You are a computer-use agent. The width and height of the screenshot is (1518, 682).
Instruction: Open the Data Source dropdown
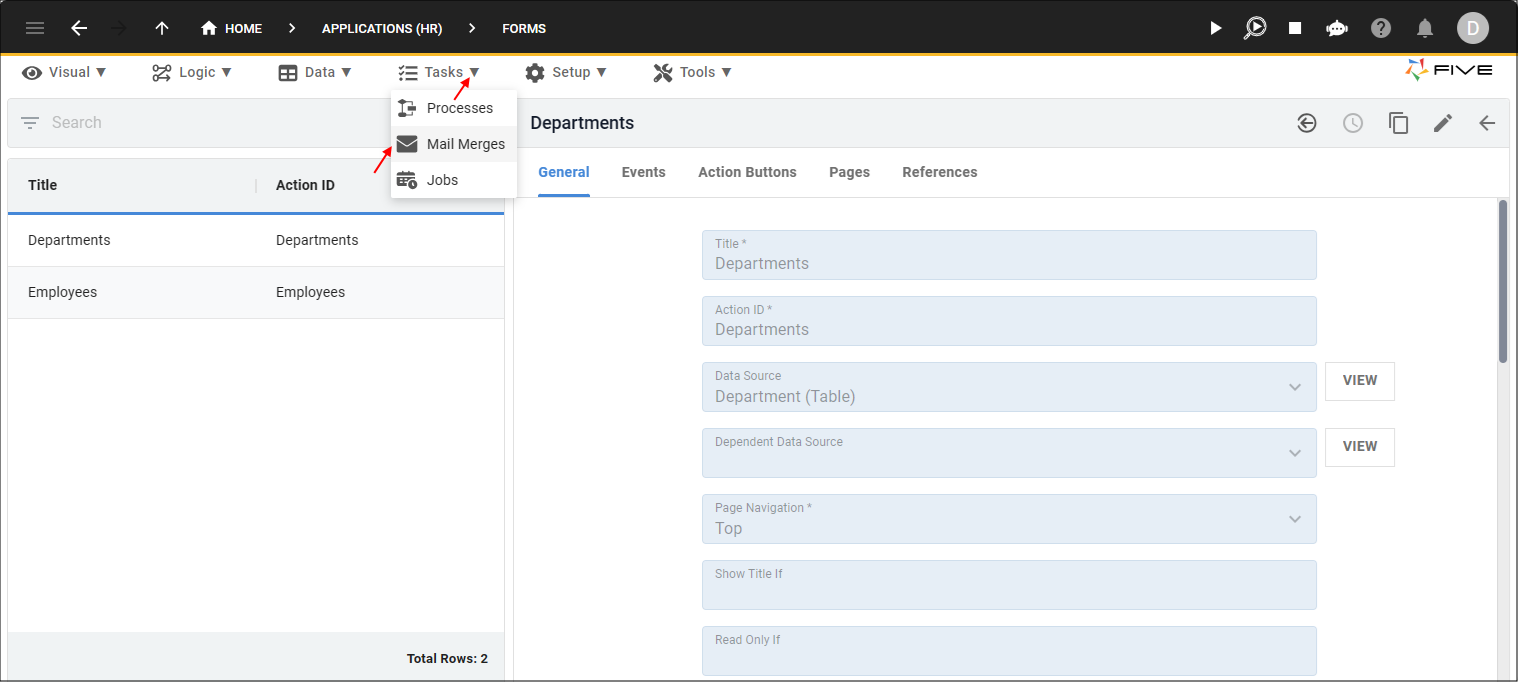pos(1009,387)
